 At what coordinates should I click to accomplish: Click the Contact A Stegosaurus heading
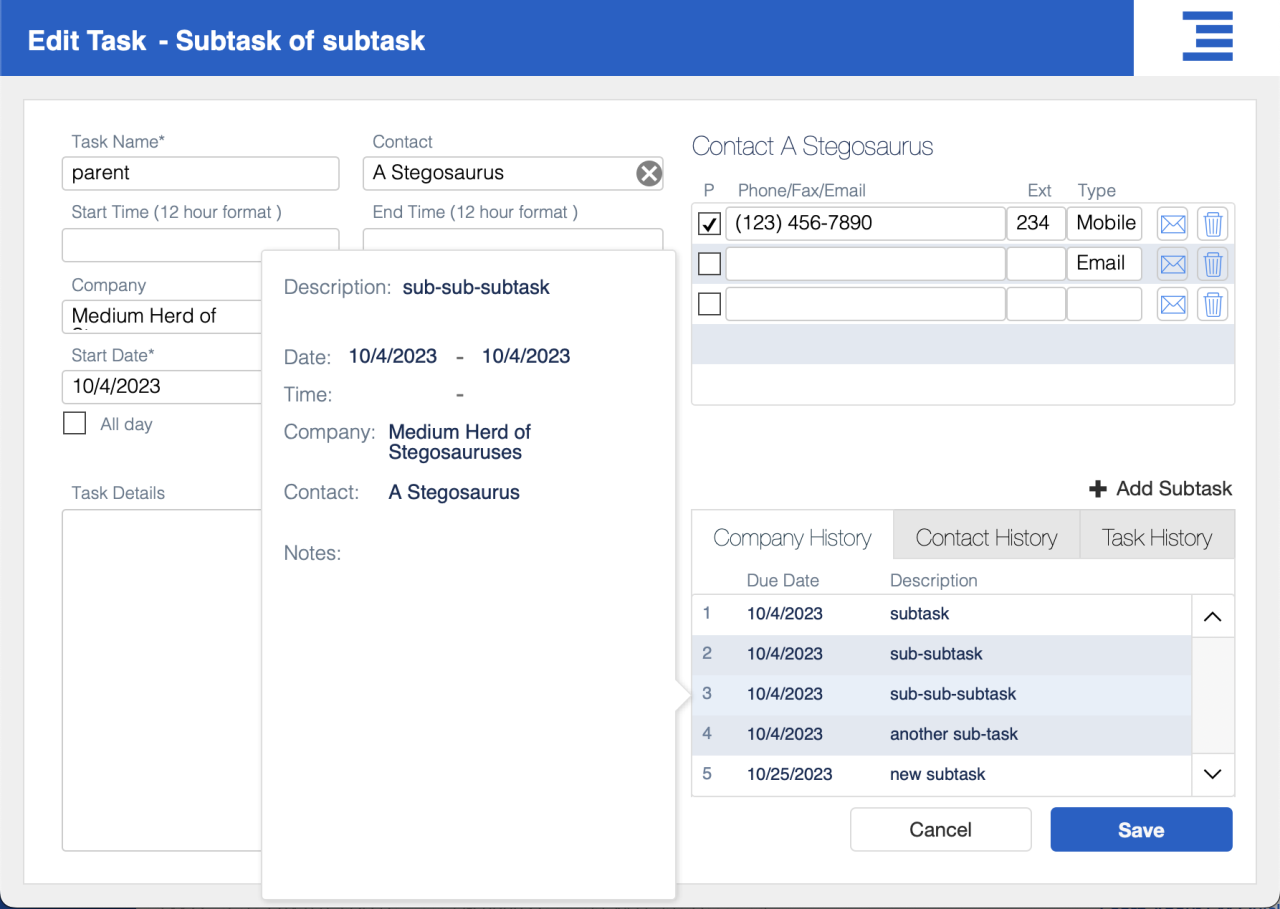pyautogui.click(x=812, y=147)
